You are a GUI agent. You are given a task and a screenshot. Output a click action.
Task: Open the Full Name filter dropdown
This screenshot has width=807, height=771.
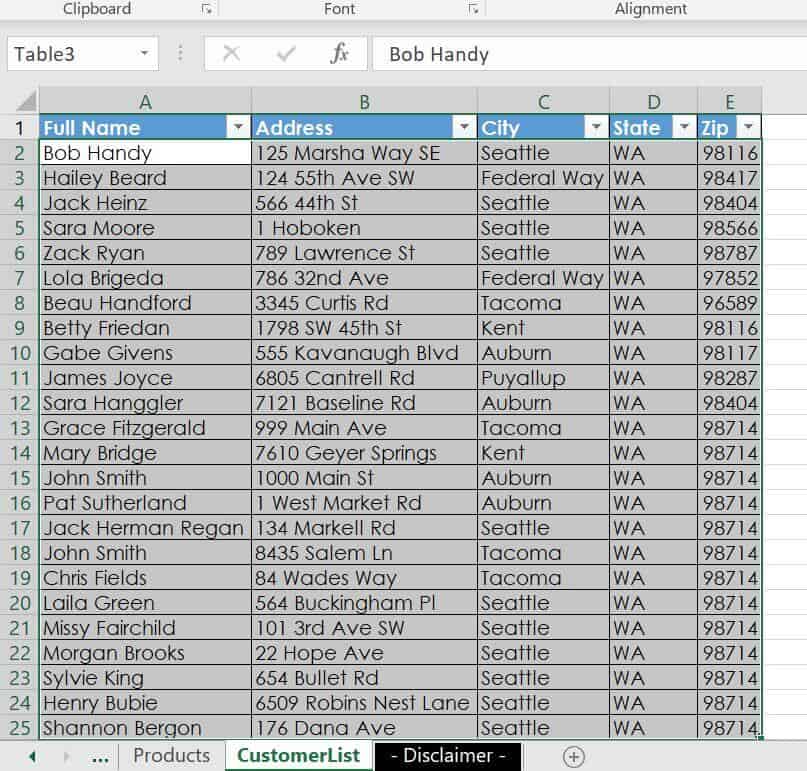pos(238,128)
